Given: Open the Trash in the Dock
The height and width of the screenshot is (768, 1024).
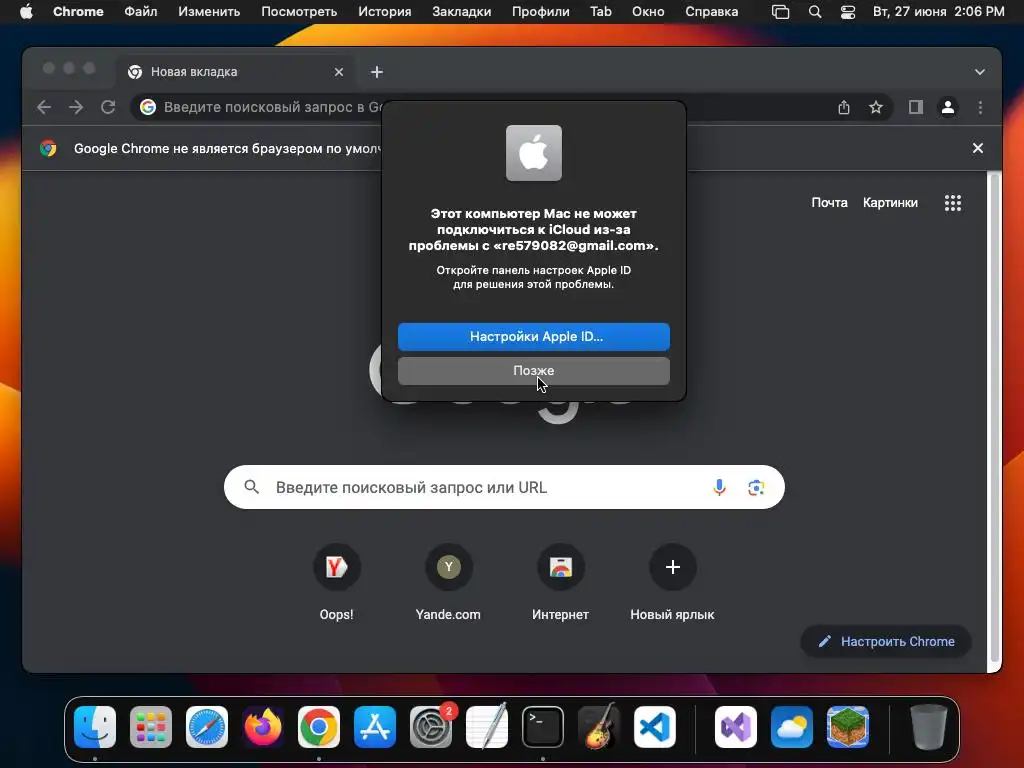Looking at the screenshot, I should pos(929,727).
